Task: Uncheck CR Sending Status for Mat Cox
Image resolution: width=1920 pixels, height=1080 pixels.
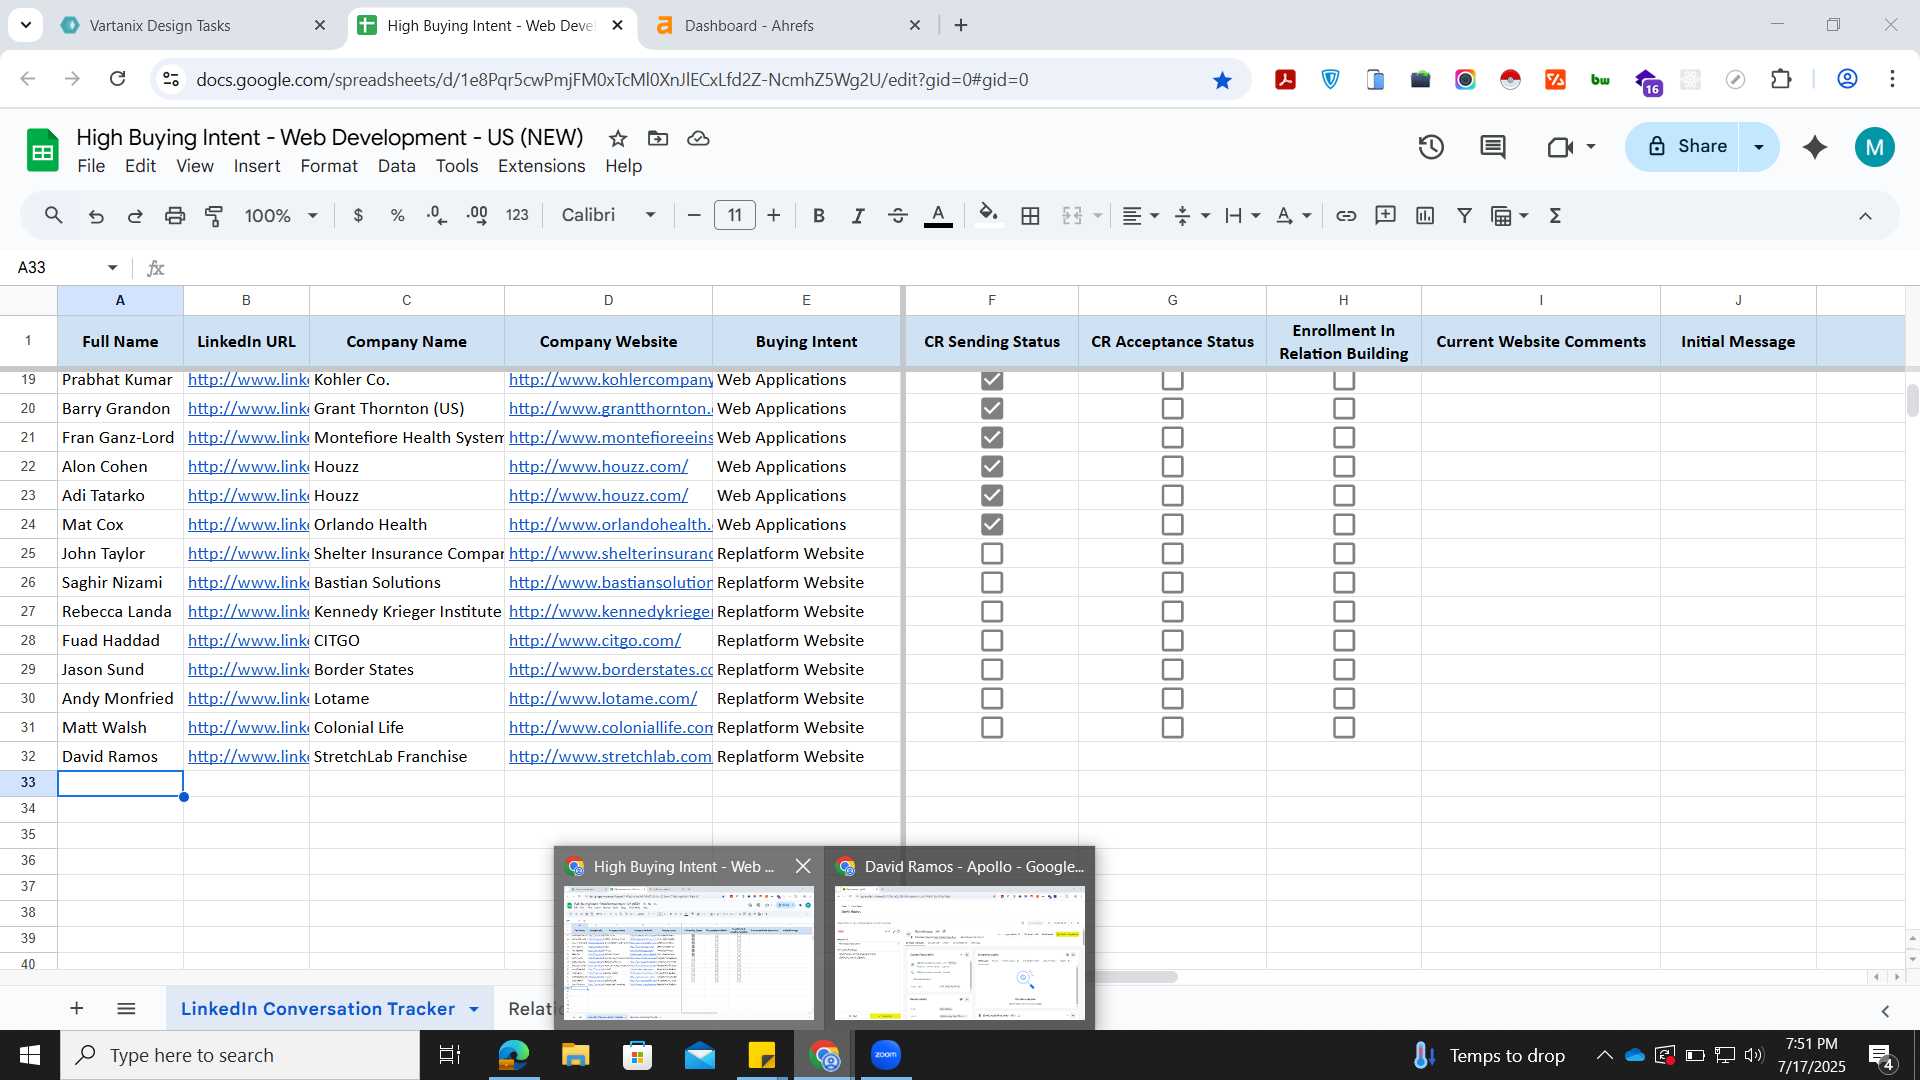Action: pyautogui.click(x=992, y=524)
